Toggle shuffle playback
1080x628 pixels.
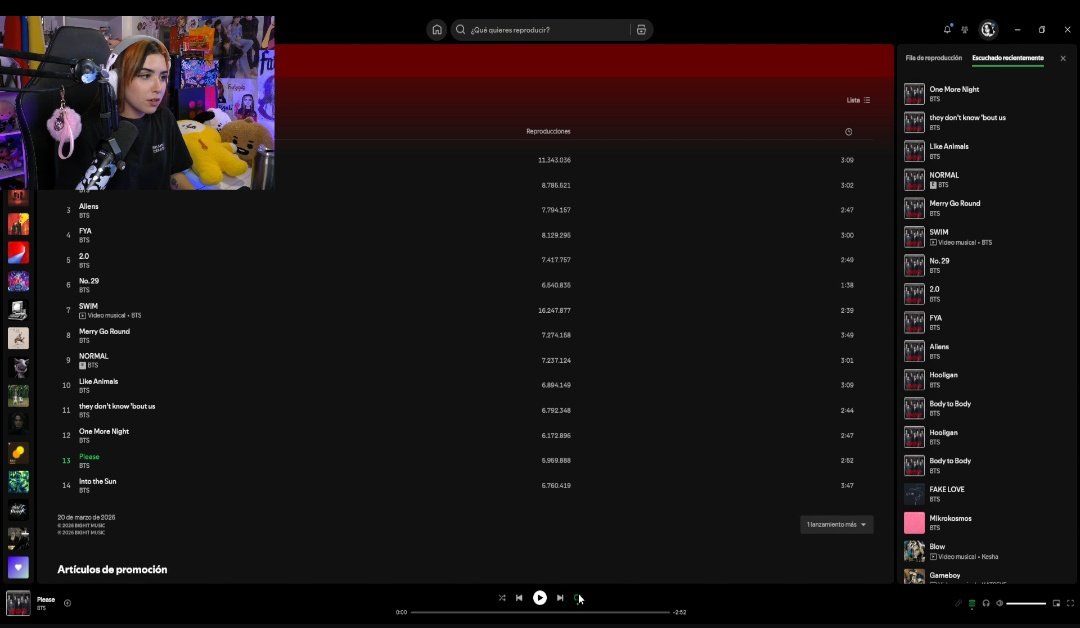[x=502, y=598]
